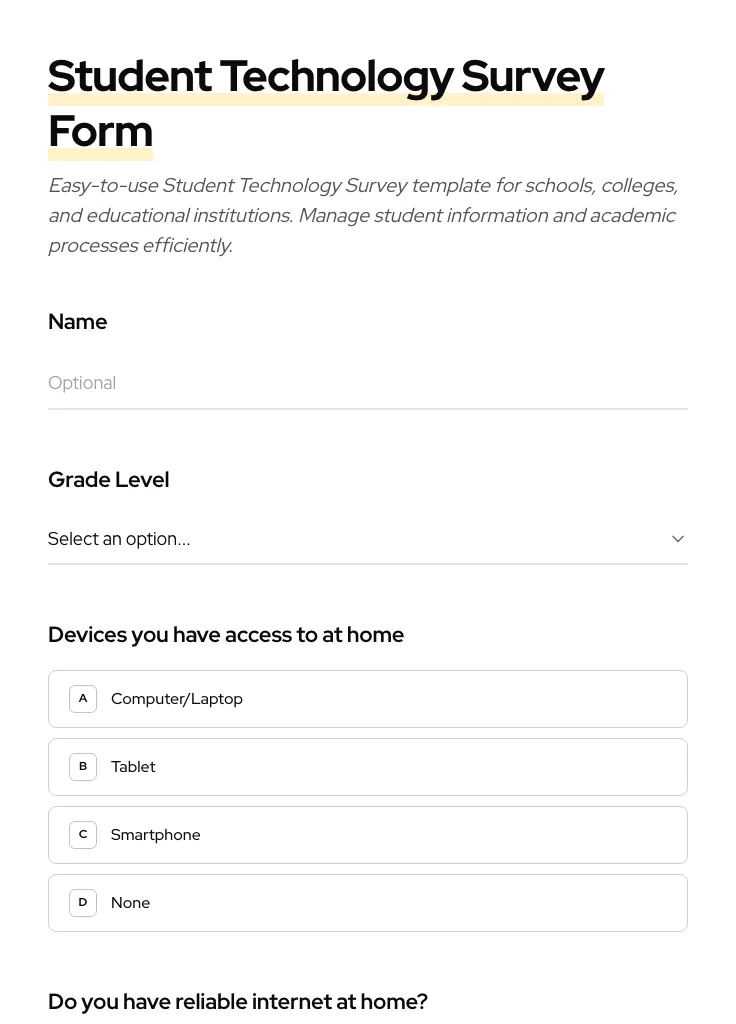
Task: Click the italic survey description text
Action: 362,215
